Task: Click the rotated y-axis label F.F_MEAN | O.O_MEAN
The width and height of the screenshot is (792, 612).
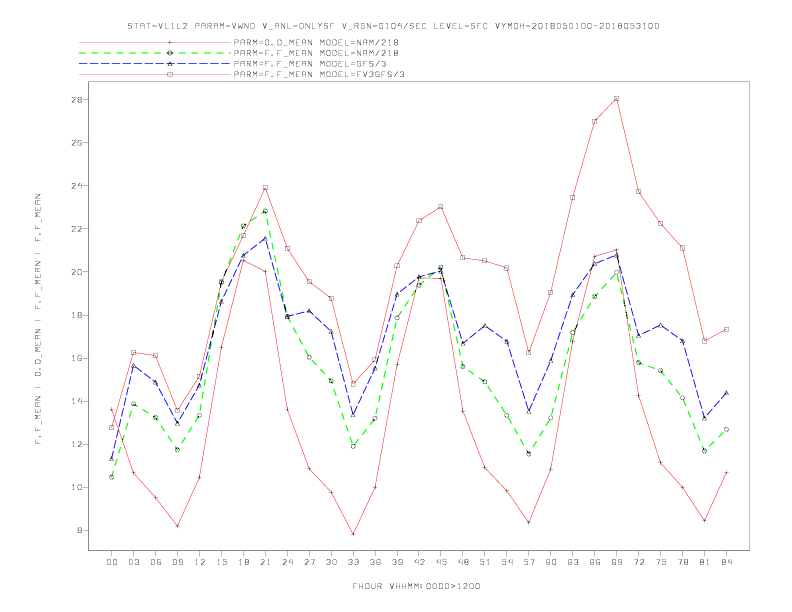Action: (38, 319)
